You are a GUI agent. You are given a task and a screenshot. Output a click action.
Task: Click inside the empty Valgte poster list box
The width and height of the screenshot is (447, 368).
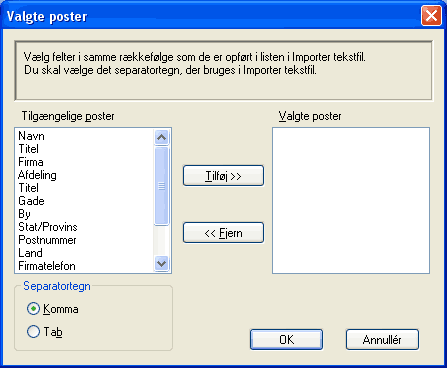[x=351, y=200]
